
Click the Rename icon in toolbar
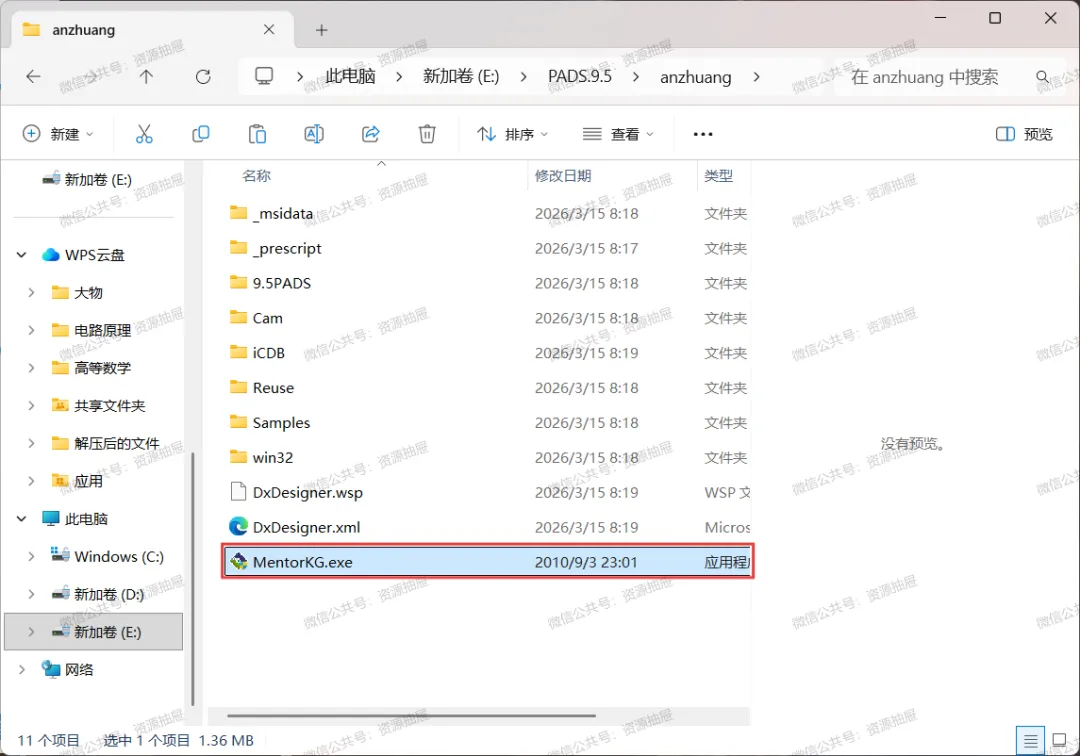coord(314,134)
